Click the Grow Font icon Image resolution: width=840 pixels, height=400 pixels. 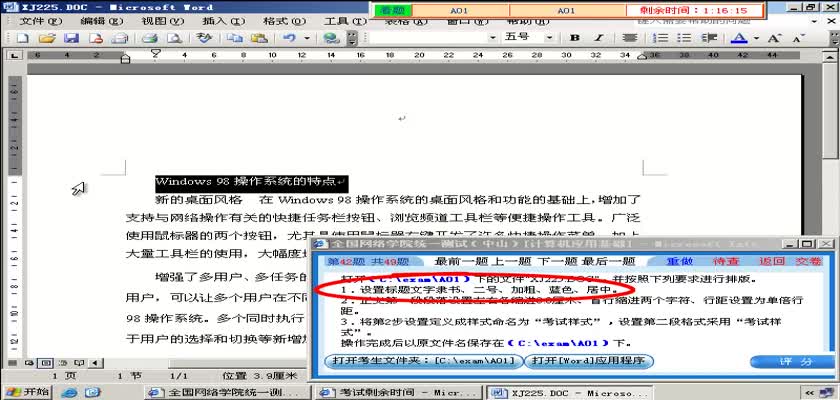click(773, 38)
